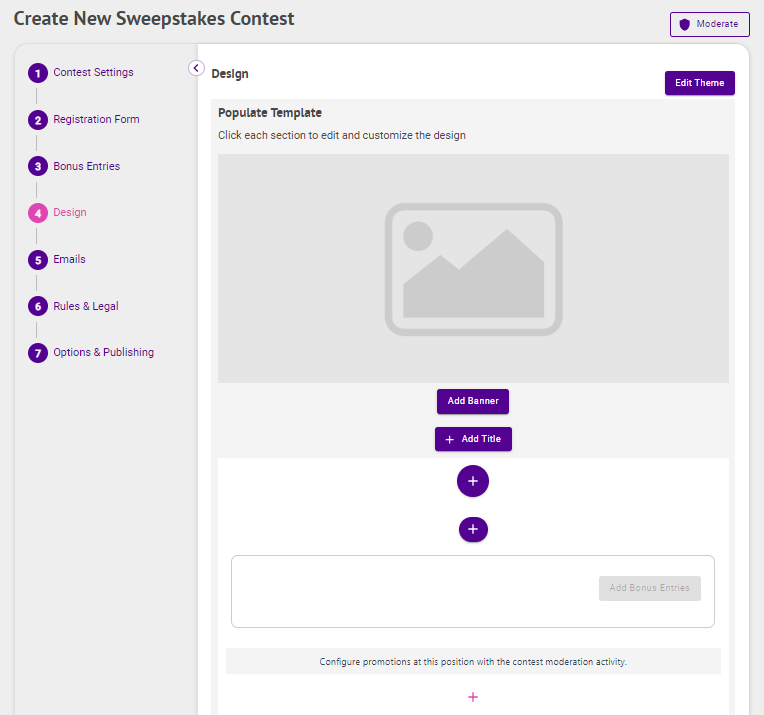The image size is (764, 715).
Task: Click the number 6 step circle
Action: tap(38, 306)
